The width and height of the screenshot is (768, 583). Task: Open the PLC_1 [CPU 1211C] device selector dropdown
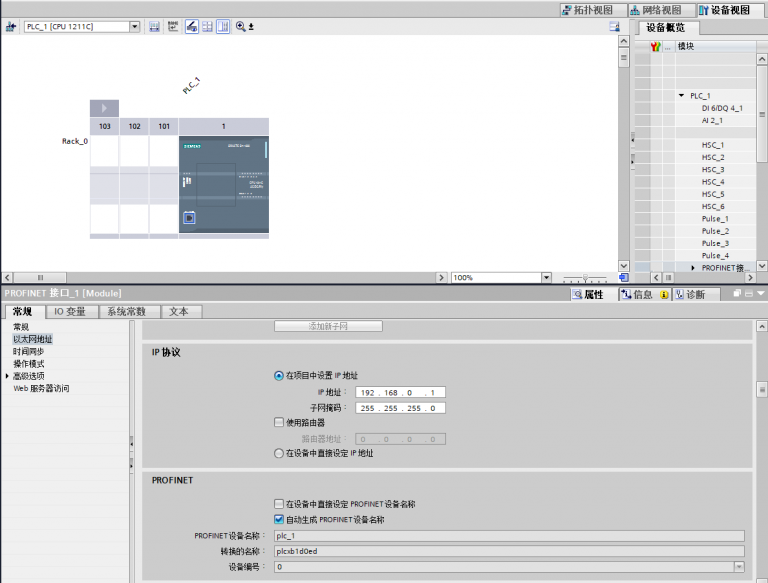tap(135, 26)
